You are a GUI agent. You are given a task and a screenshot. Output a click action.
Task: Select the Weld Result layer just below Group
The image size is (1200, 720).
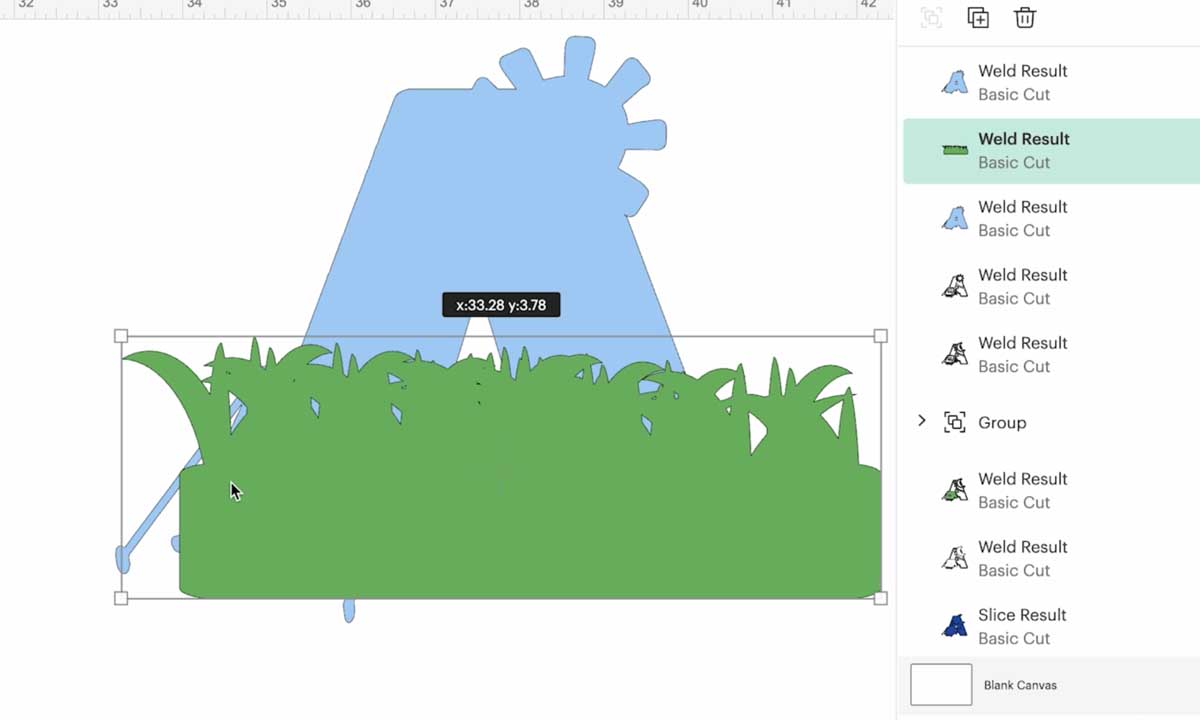(x=1051, y=490)
